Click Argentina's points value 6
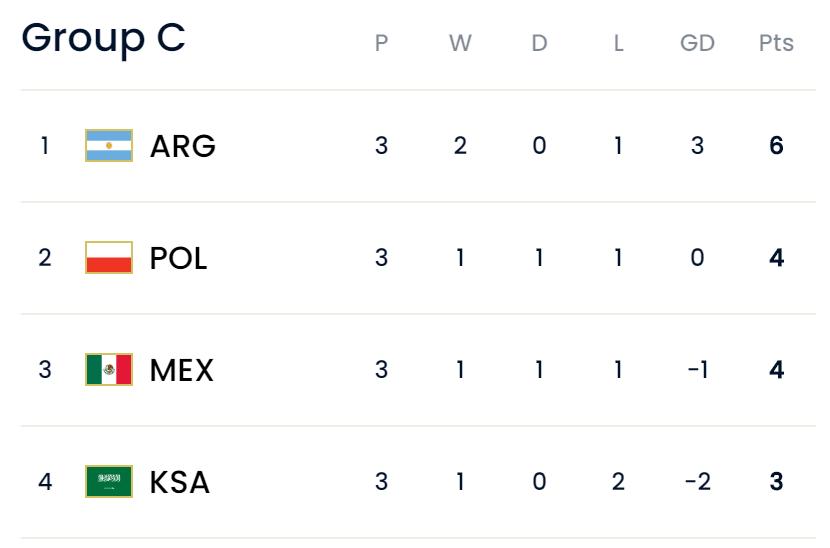 776,146
